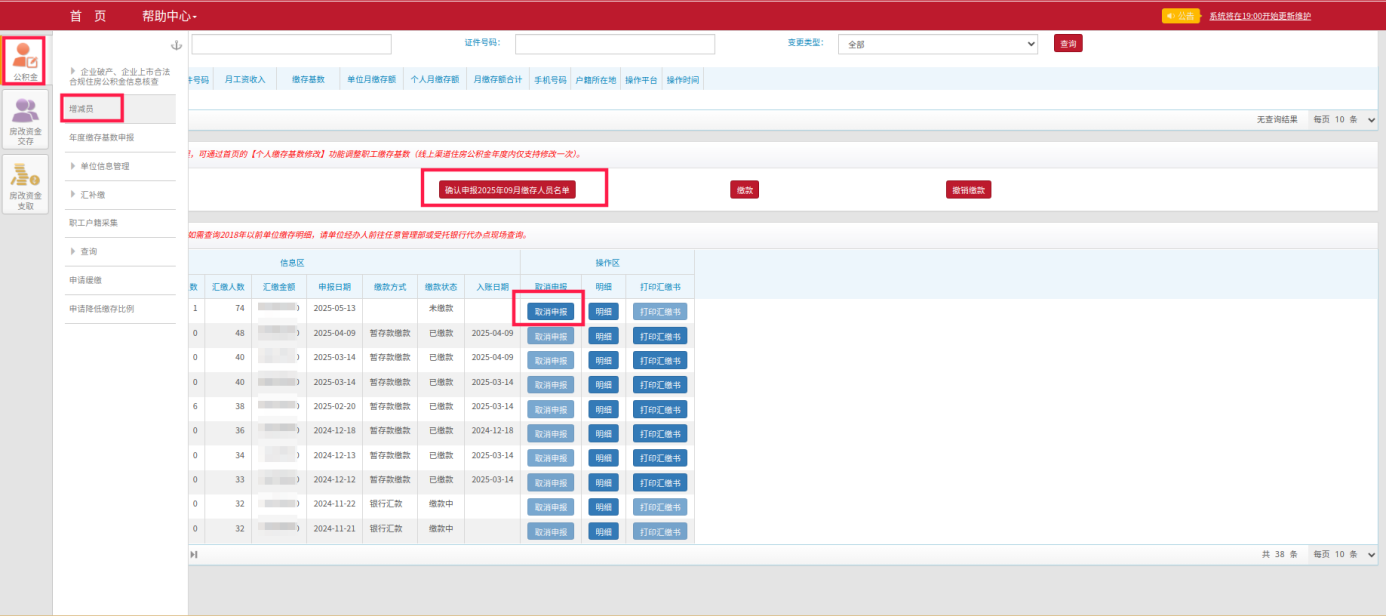Click the anchor pin icon in the menu panel
This screenshot has height=616, width=1386.
177,46
